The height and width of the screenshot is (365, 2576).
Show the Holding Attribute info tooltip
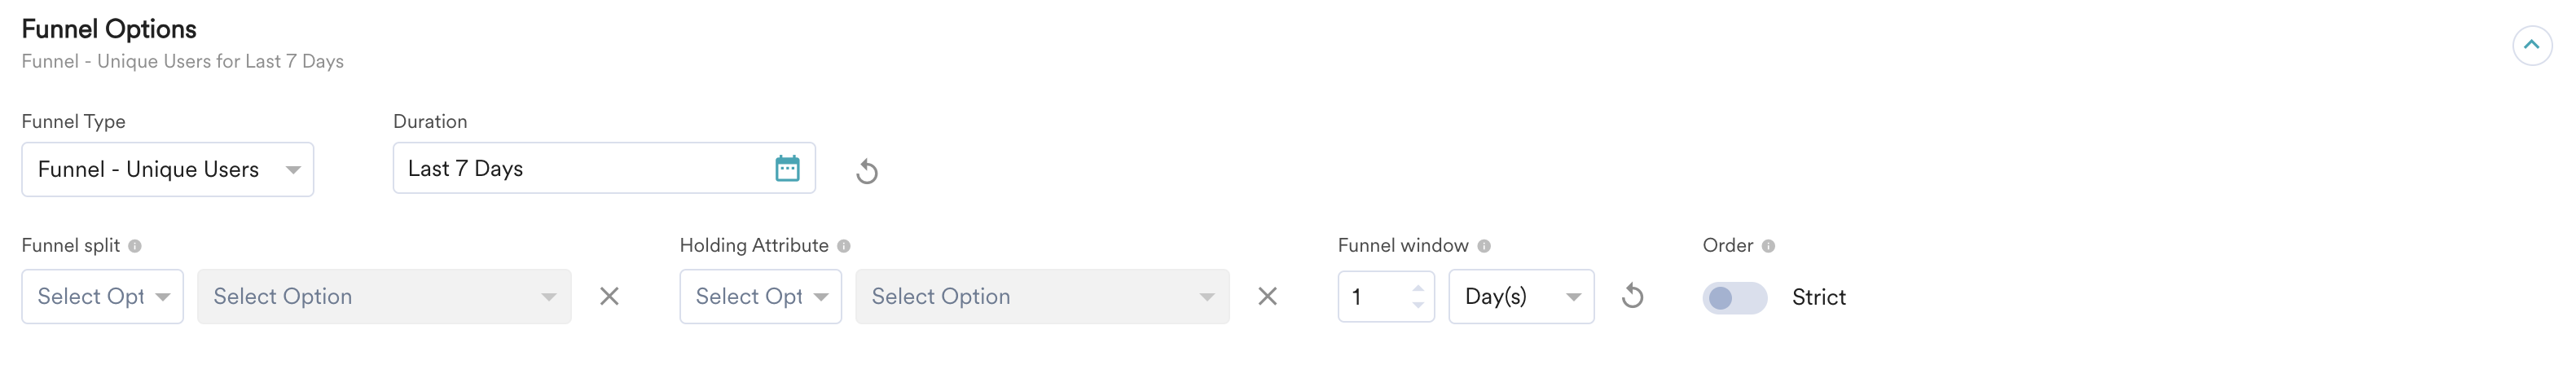point(844,246)
